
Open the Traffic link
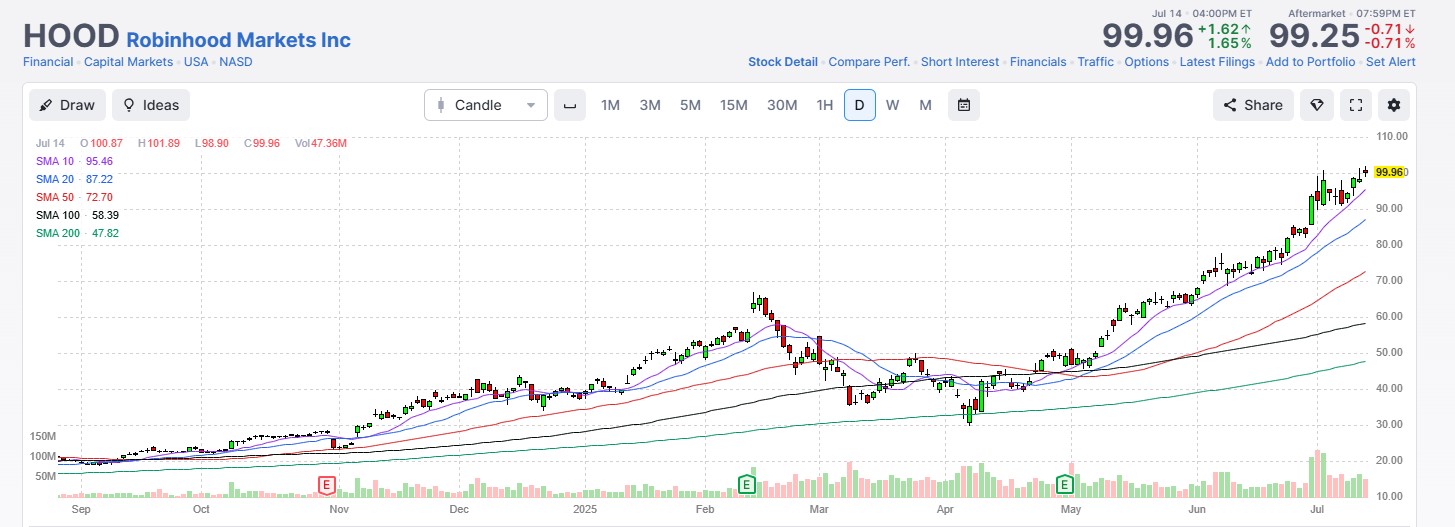(x=1095, y=62)
